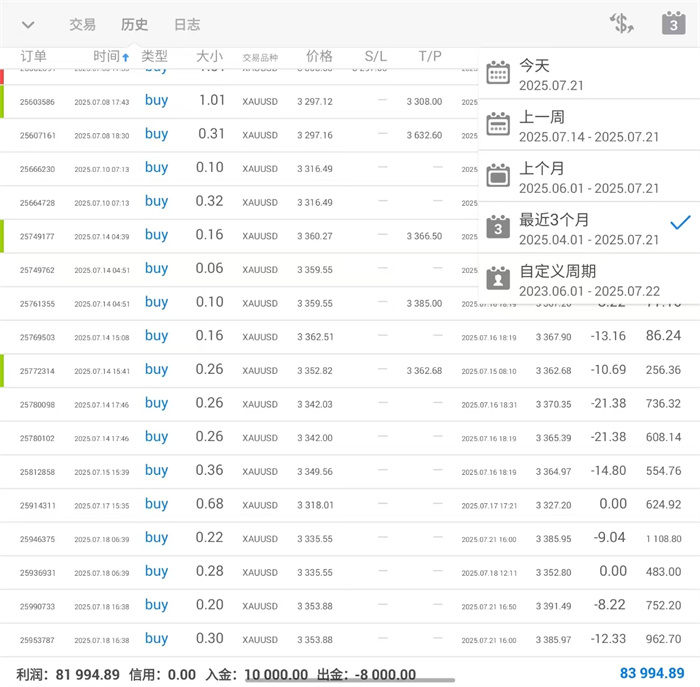Select order 25769503 row
Image resolution: width=700 pixels, height=687 pixels.
pos(350,337)
